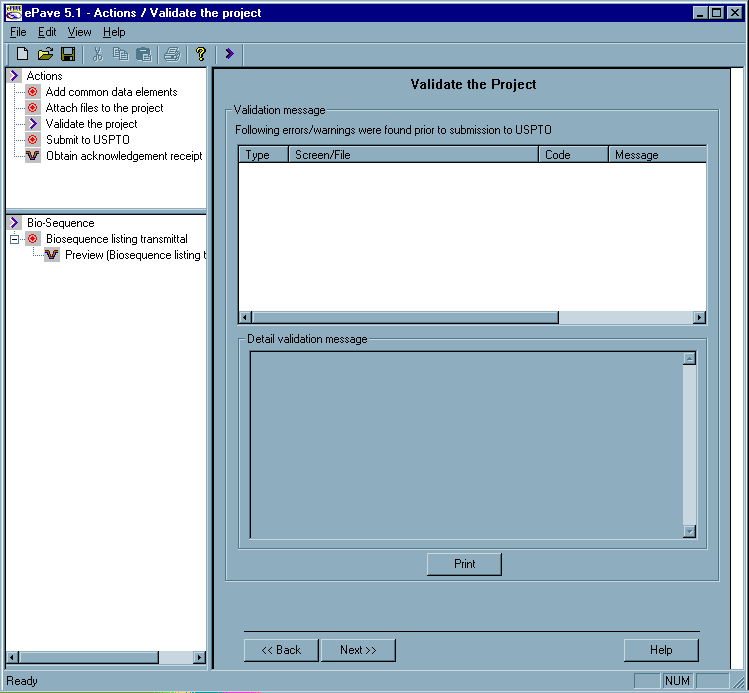749x693 pixels.
Task: Go back with the << Back button
Action: pyautogui.click(x=281, y=650)
